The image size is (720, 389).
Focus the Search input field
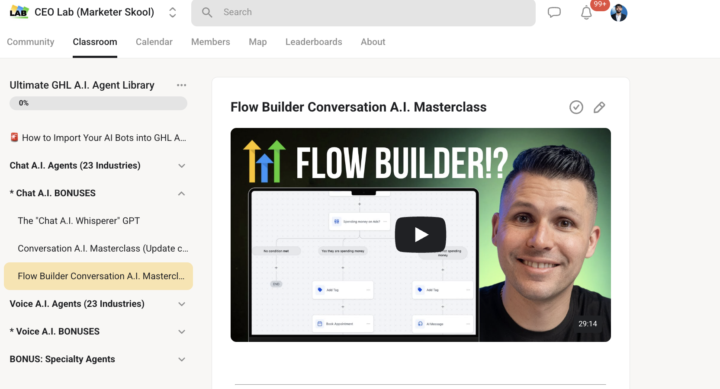pyautogui.click(x=363, y=12)
